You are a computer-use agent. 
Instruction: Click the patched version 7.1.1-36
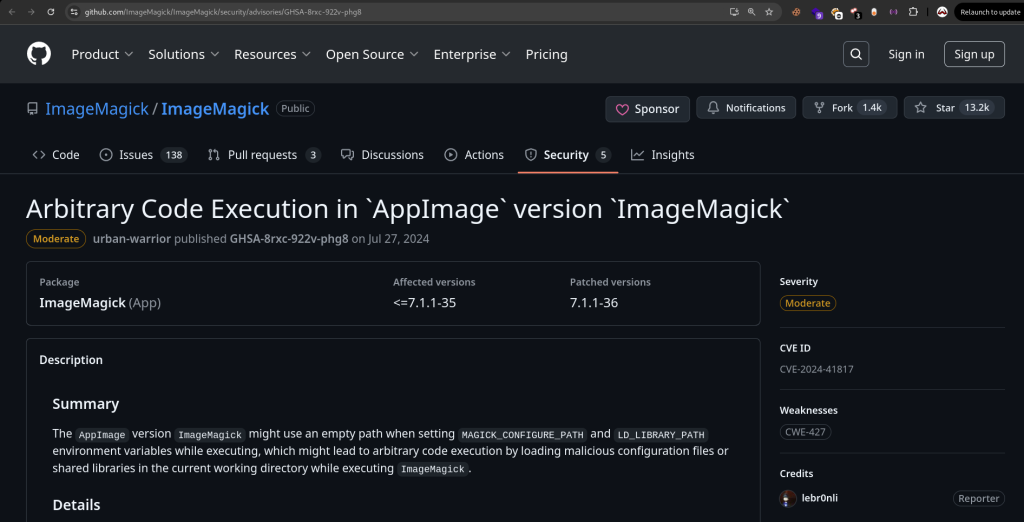tap(594, 302)
